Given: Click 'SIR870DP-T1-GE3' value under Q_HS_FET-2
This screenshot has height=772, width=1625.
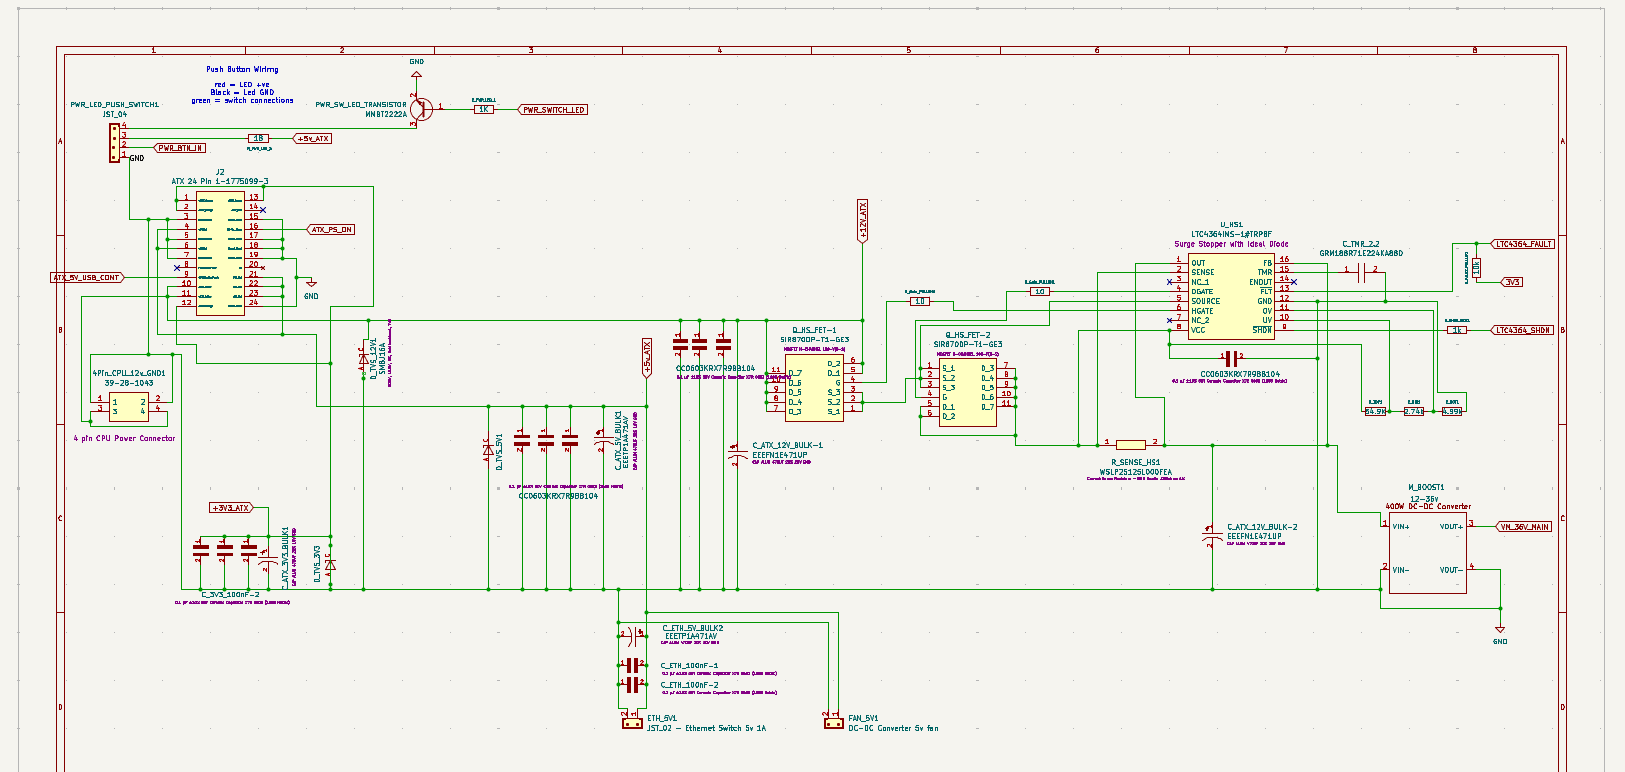Looking at the screenshot, I should point(968,344).
